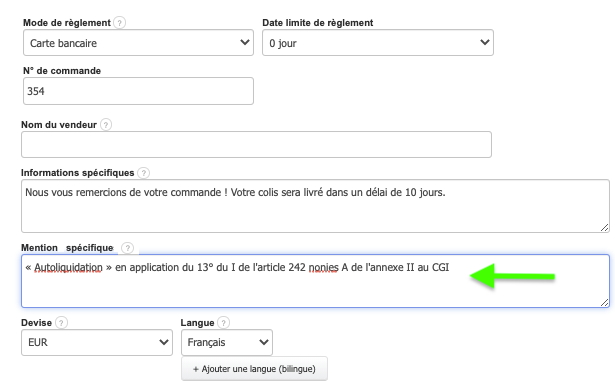Click the N° de commande label
Screen dimensions: 615x382
pos(62,71)
